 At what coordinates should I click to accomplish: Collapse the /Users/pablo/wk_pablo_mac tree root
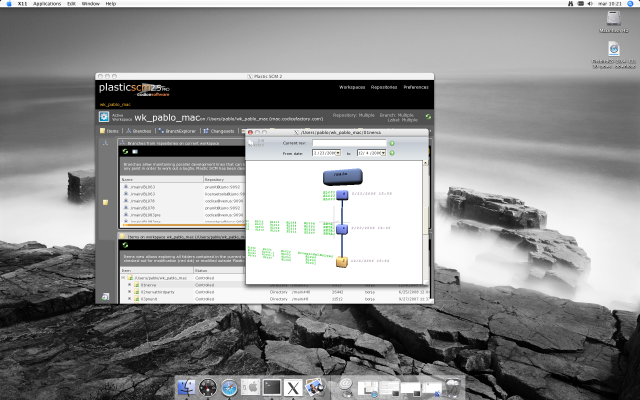(123, 278)
